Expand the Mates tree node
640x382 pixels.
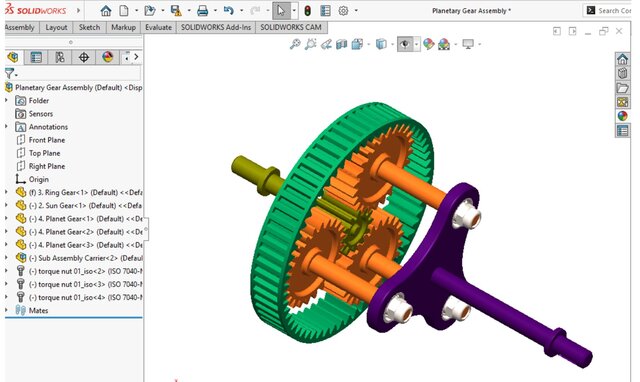(6, 310)
